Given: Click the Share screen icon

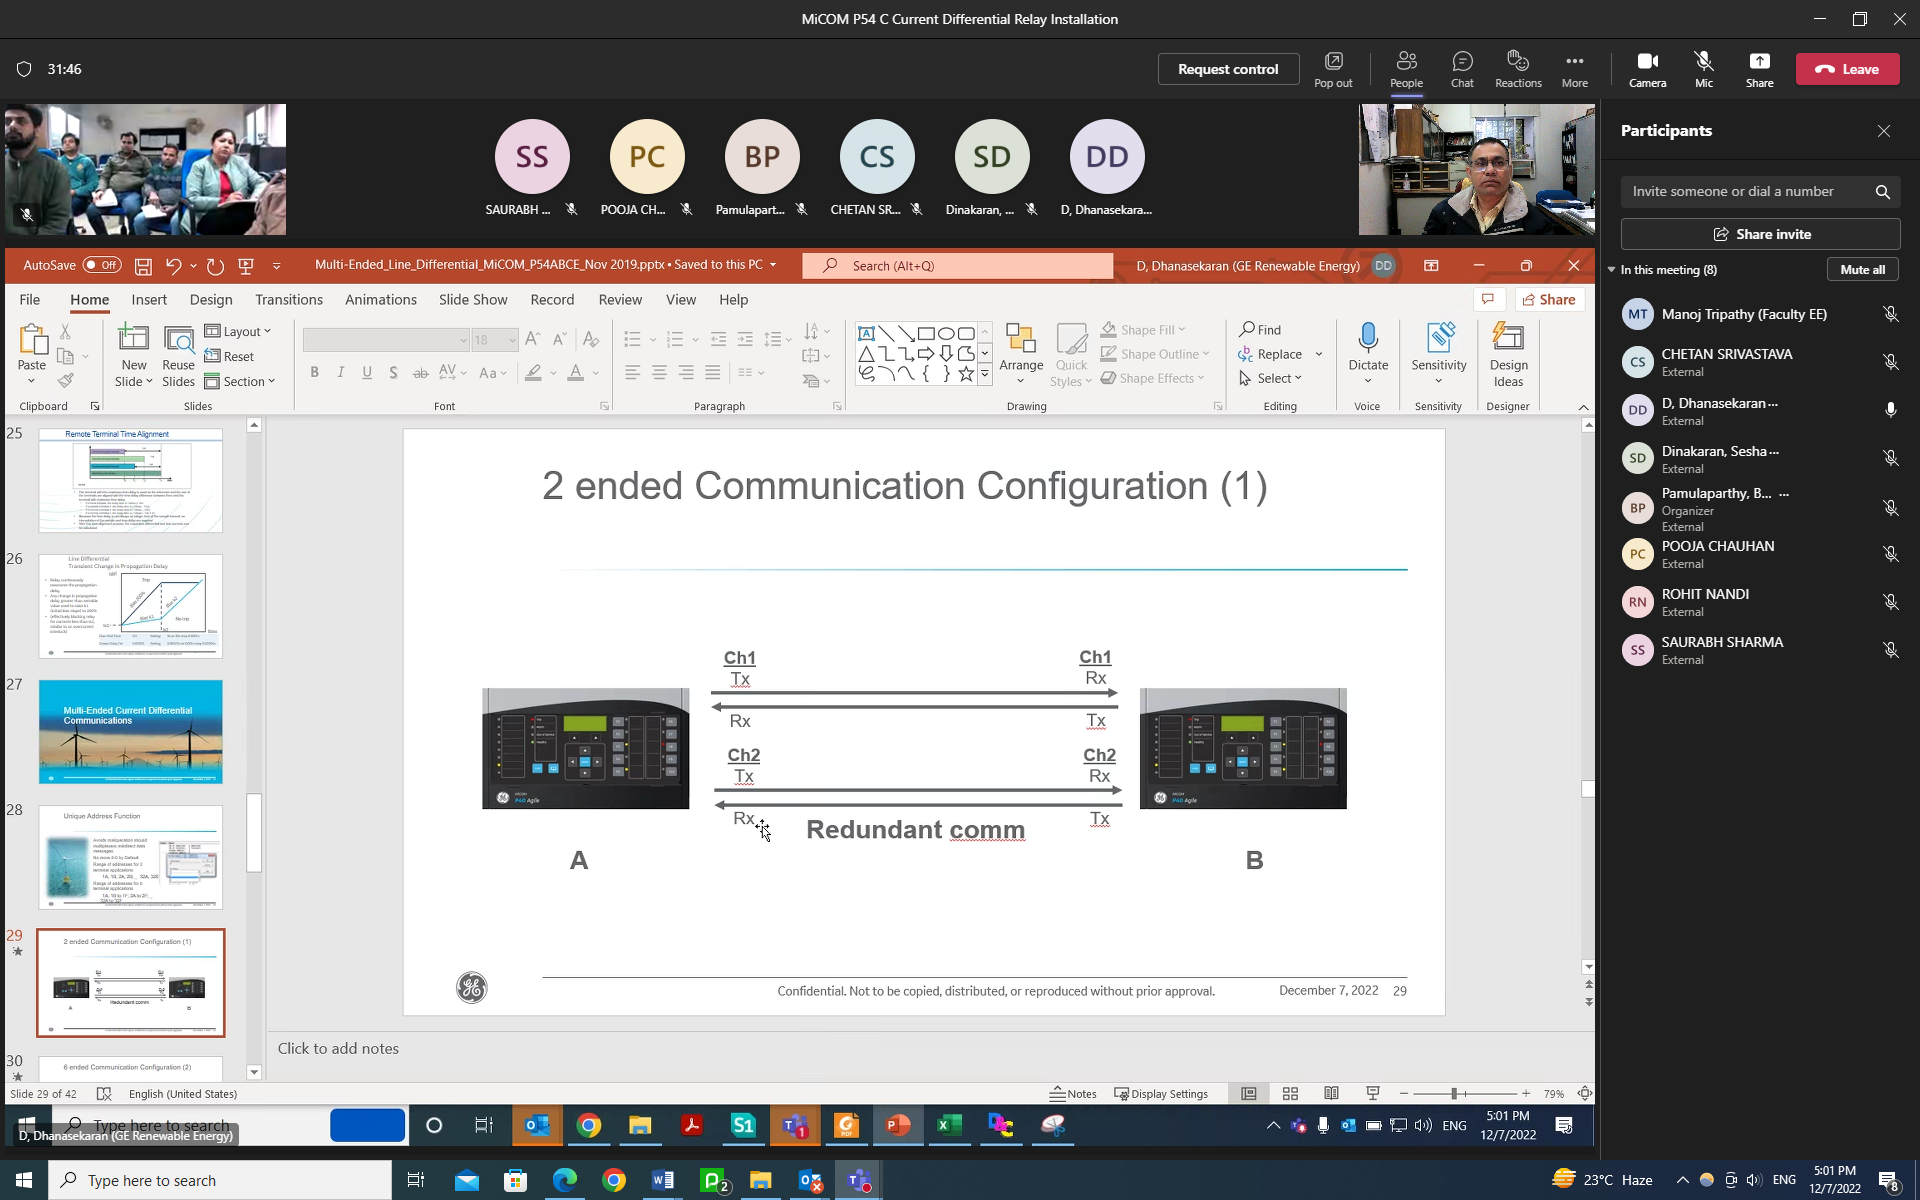Looking at the screenshot, I should 1759,69.
